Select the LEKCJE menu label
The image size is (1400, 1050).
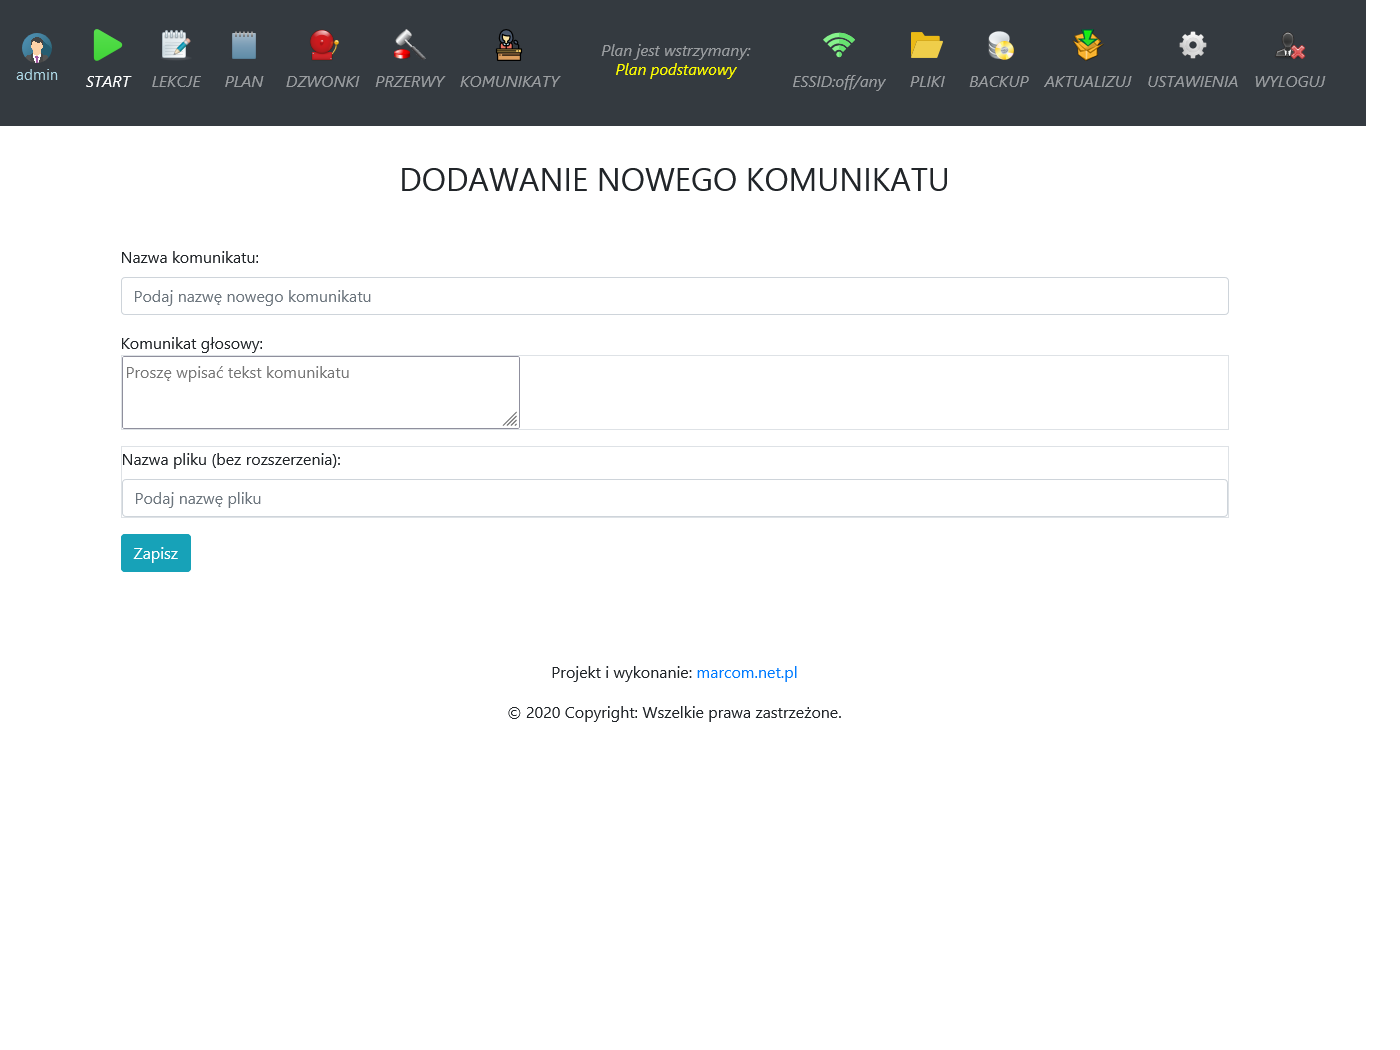(176, 82)
